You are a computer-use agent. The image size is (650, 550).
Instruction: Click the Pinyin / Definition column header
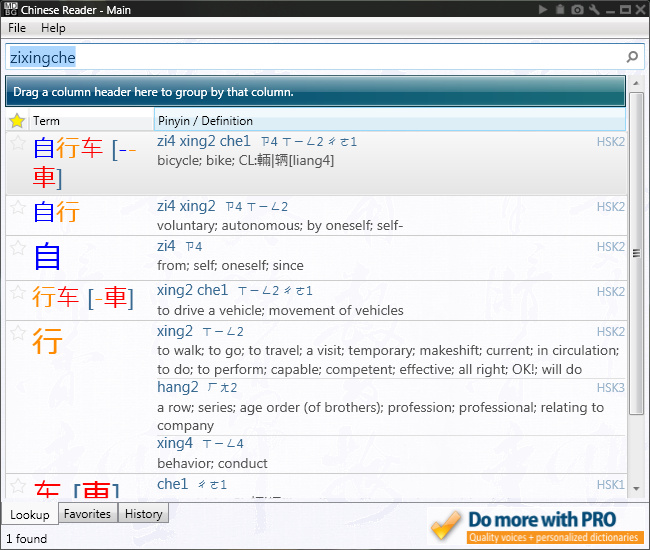coord(390,121)
